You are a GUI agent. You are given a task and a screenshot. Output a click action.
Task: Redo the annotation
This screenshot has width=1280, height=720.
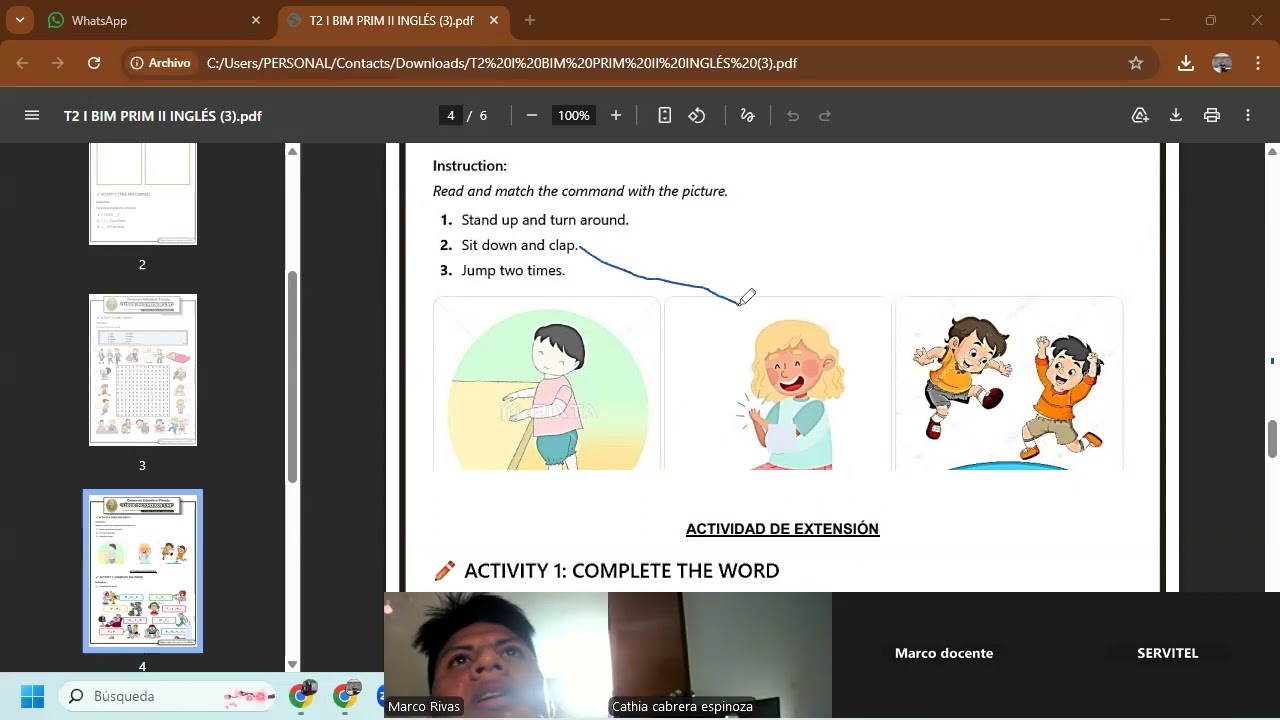[x=825, y=116]
